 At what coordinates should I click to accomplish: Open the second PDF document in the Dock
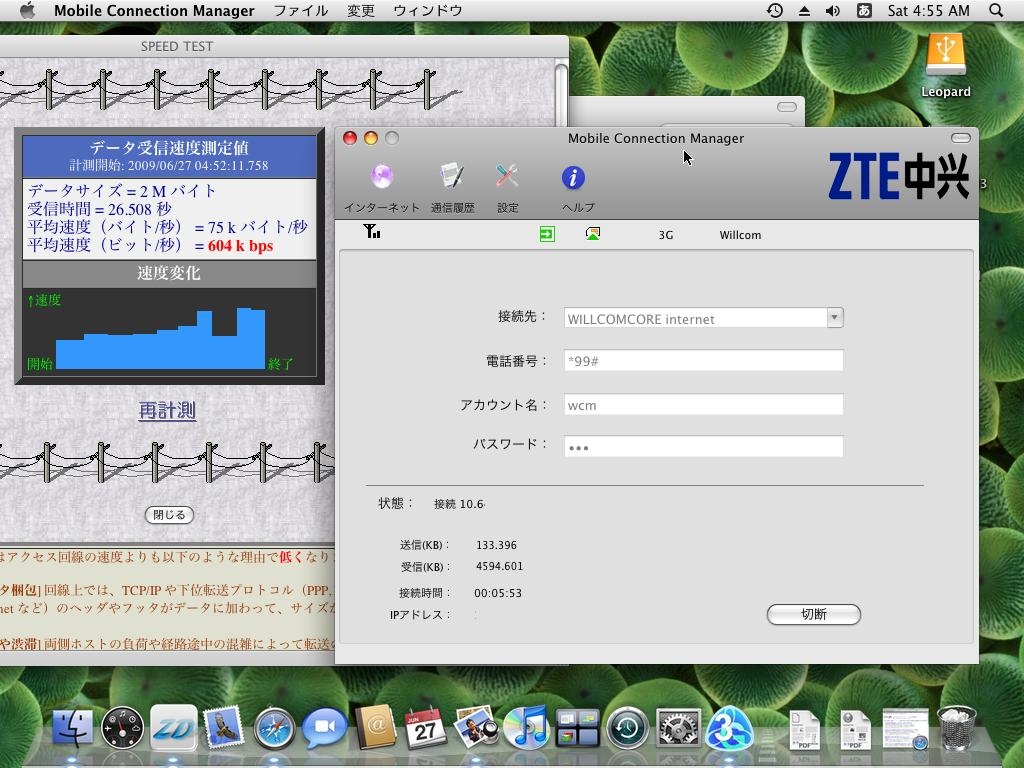[856, 729]
